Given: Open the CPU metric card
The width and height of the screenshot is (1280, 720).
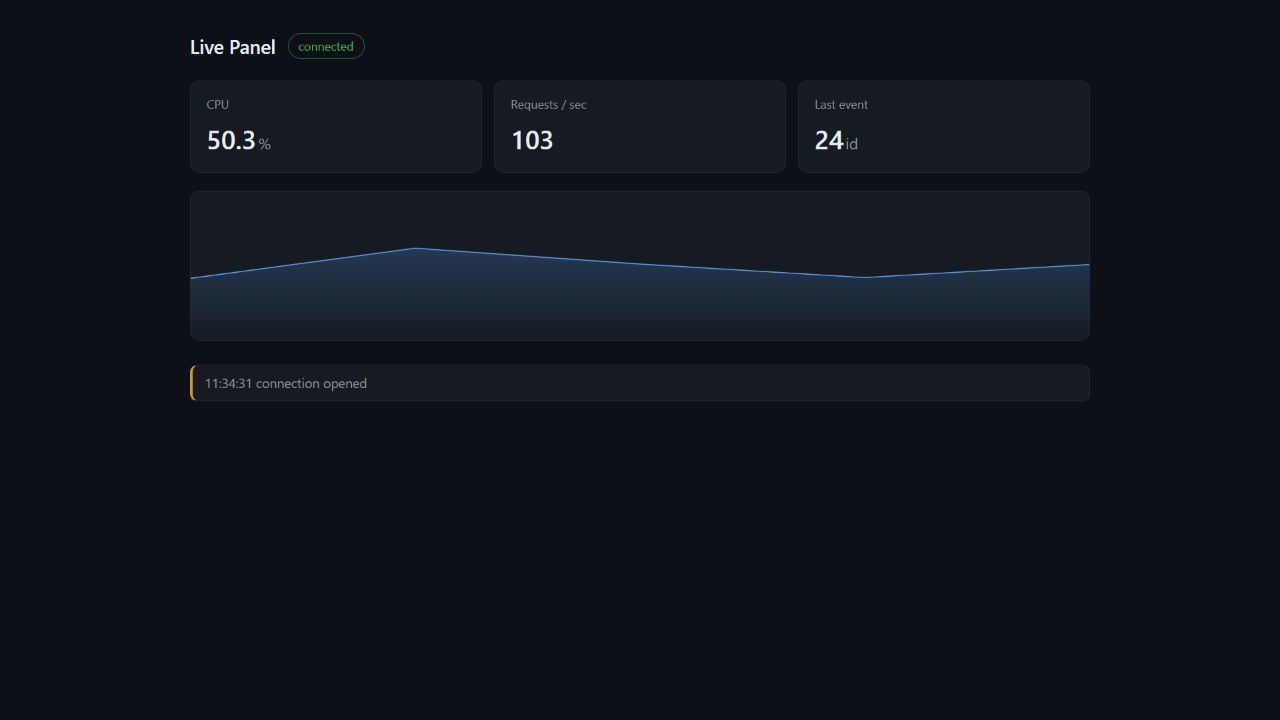Looking at the screenshot, I should (x=336, y=127).
